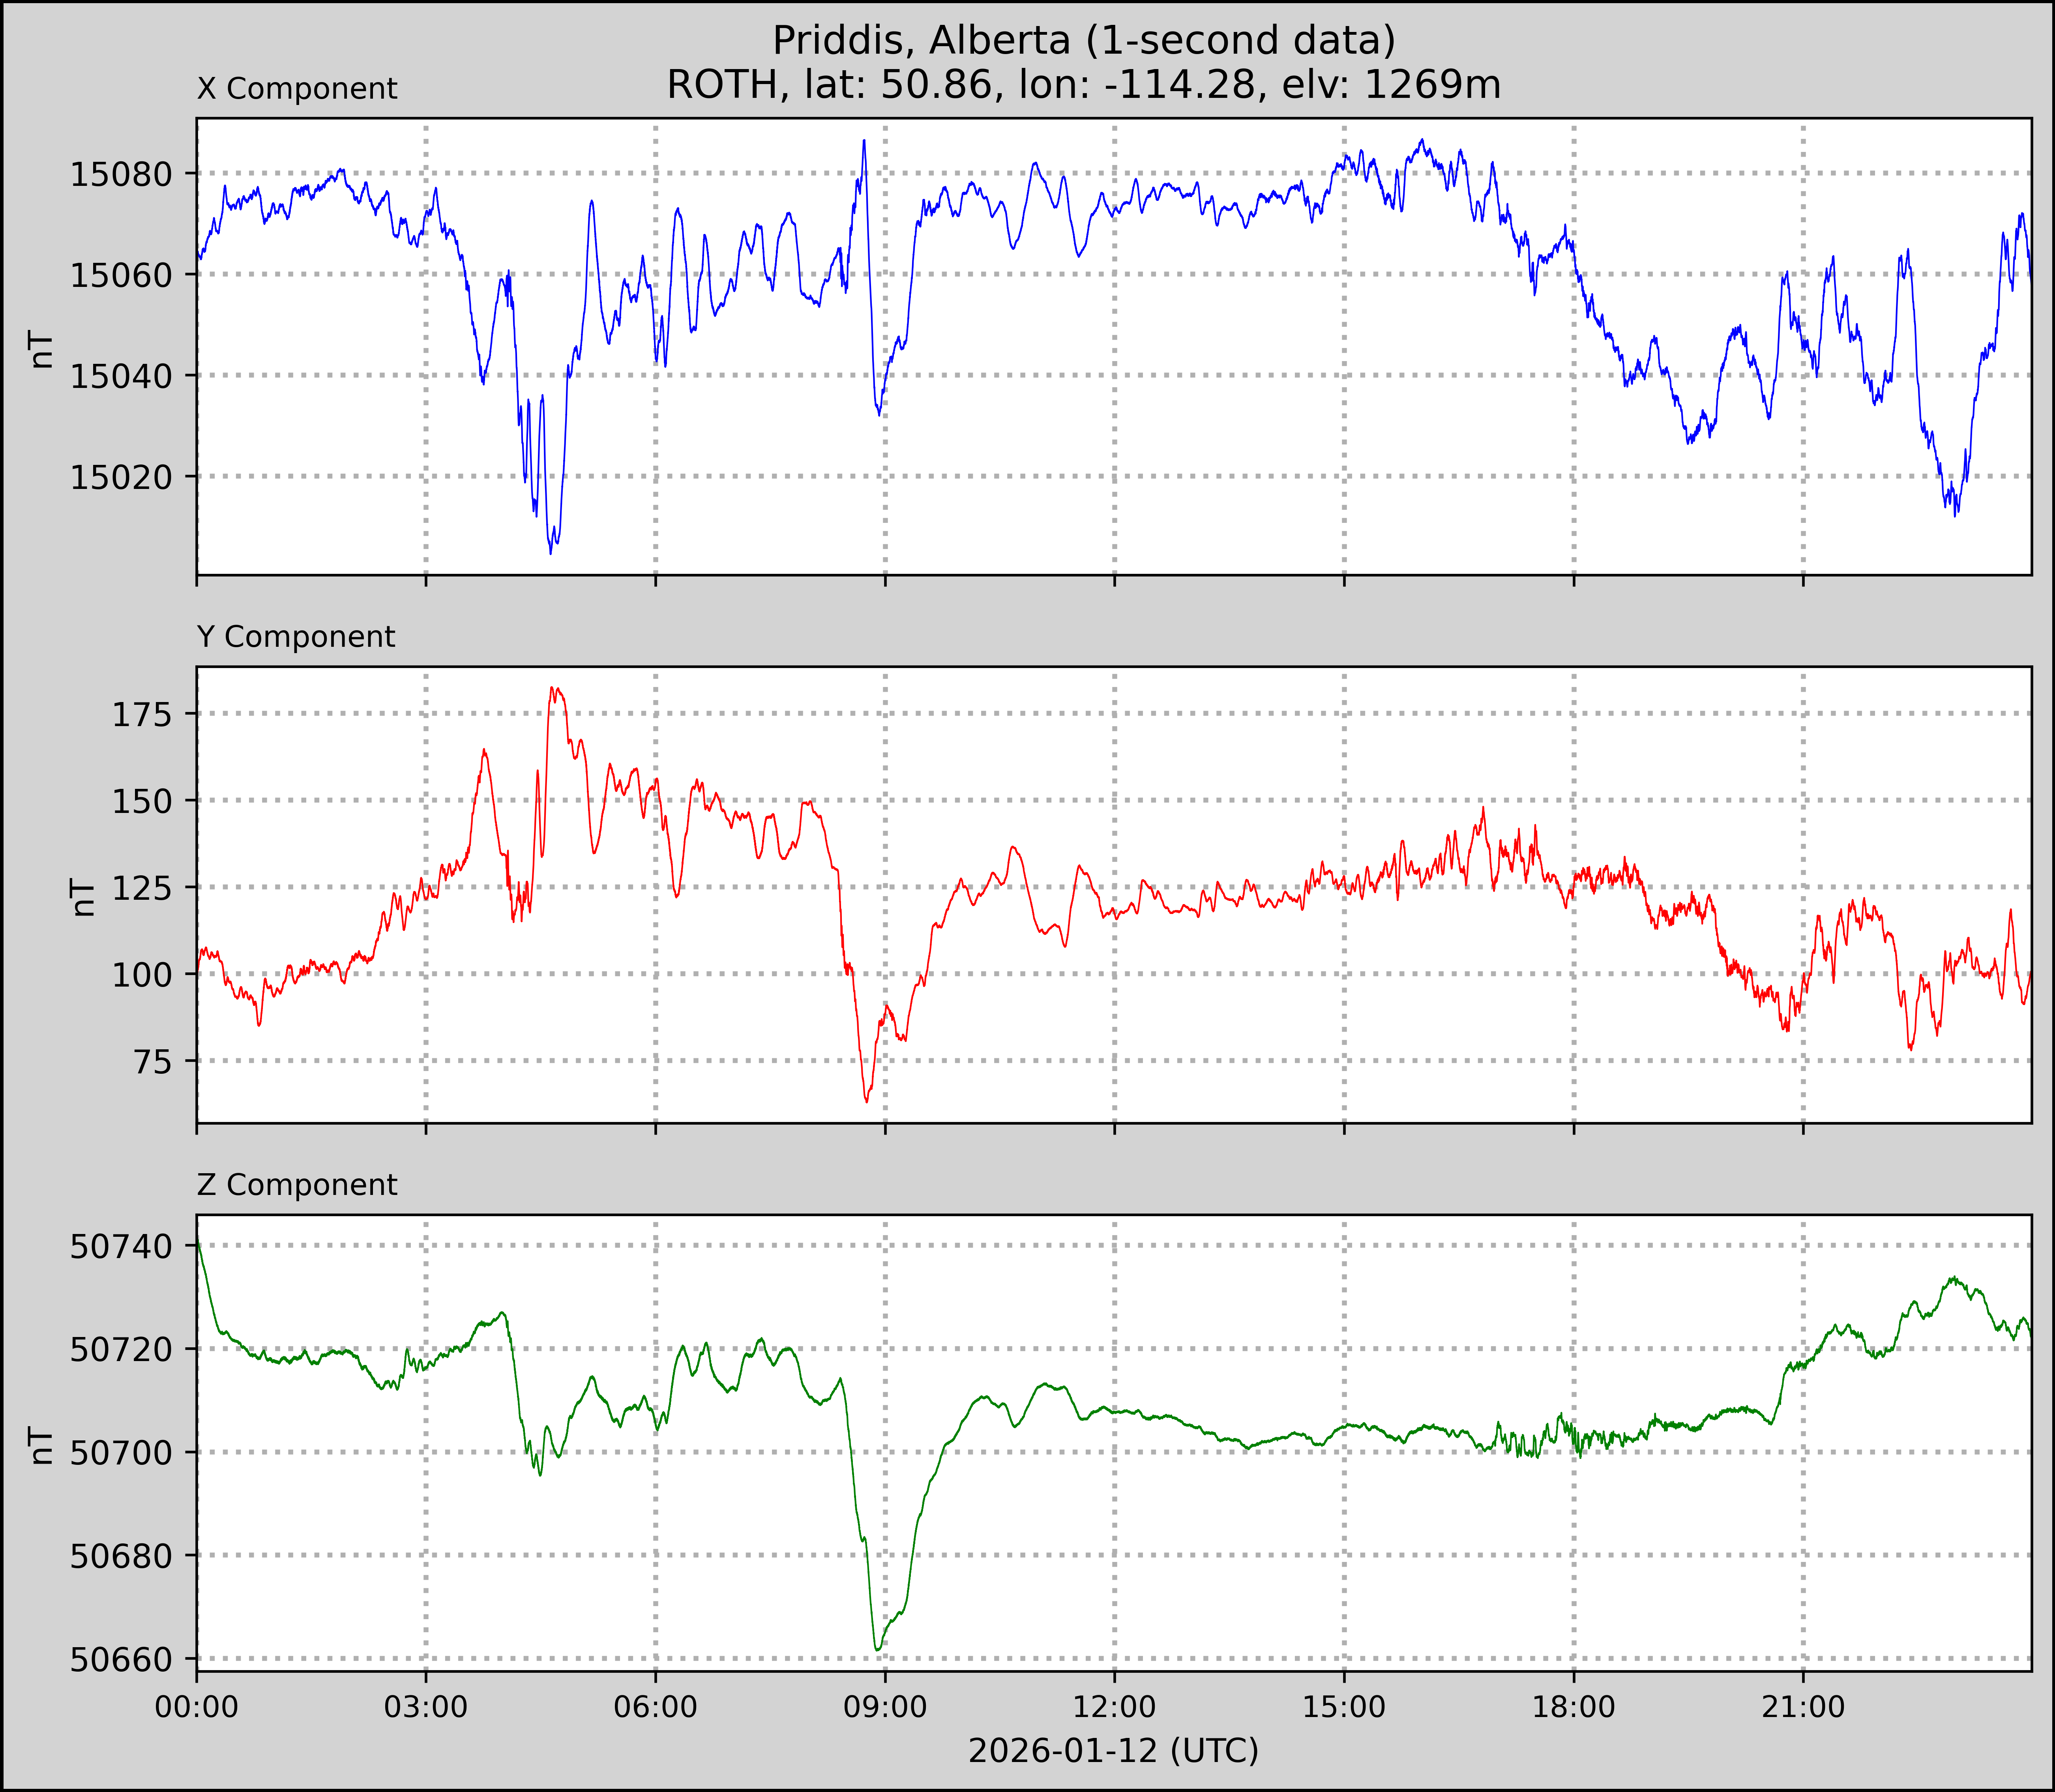The width and height of the screenshot is (2055, 1792).
Task: Click the 'X Component' subplot label
Action: pos(297,89)
